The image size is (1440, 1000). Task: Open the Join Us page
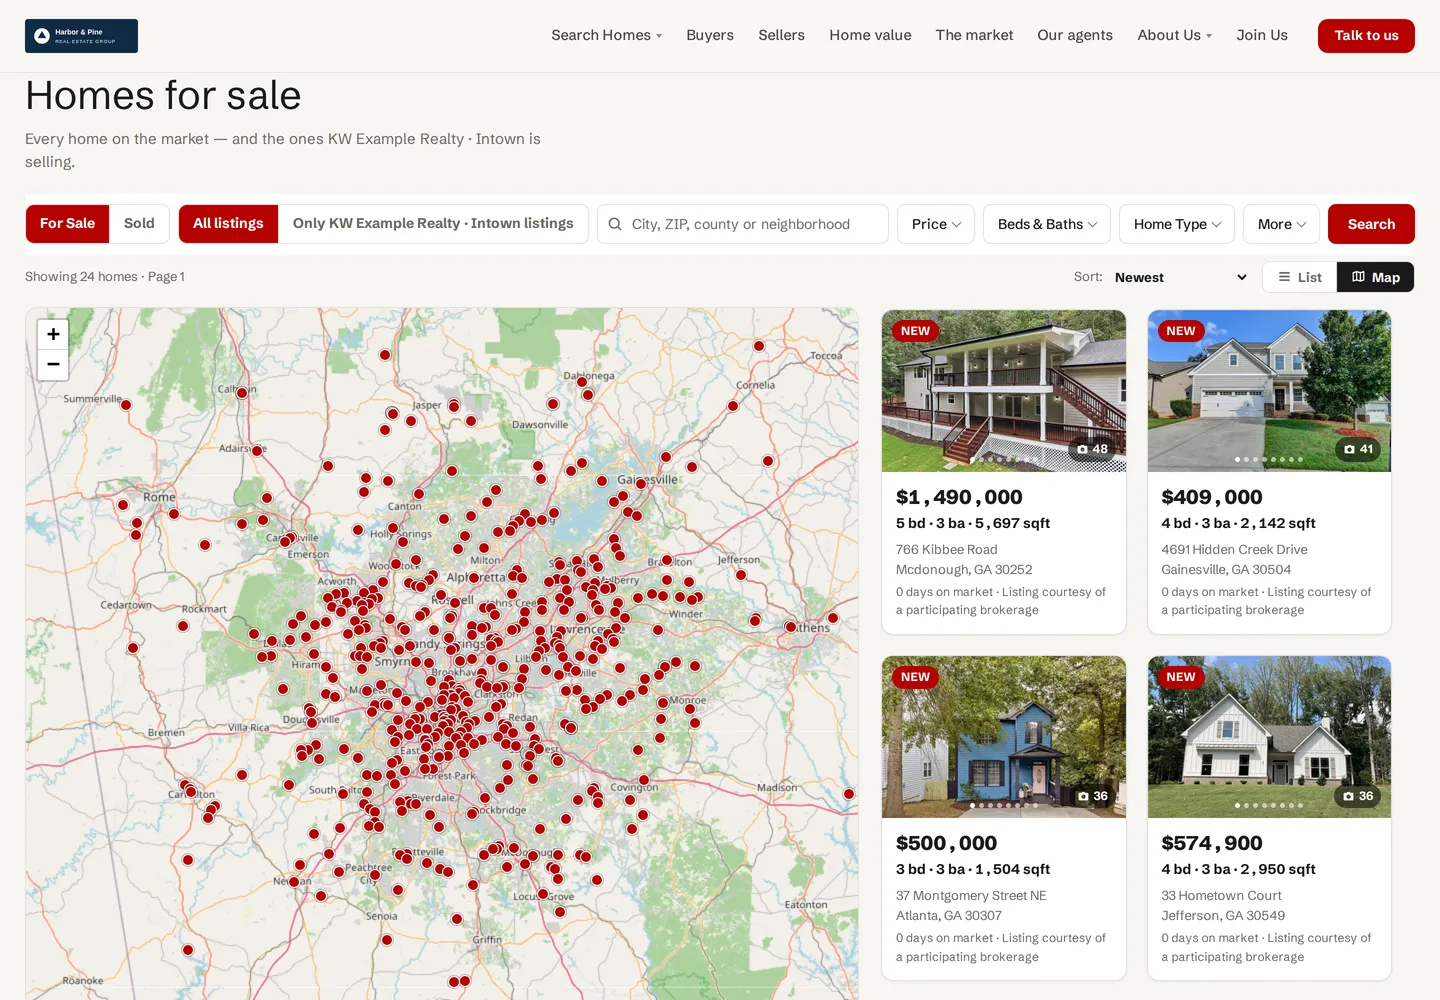(x=1262, y=35)
